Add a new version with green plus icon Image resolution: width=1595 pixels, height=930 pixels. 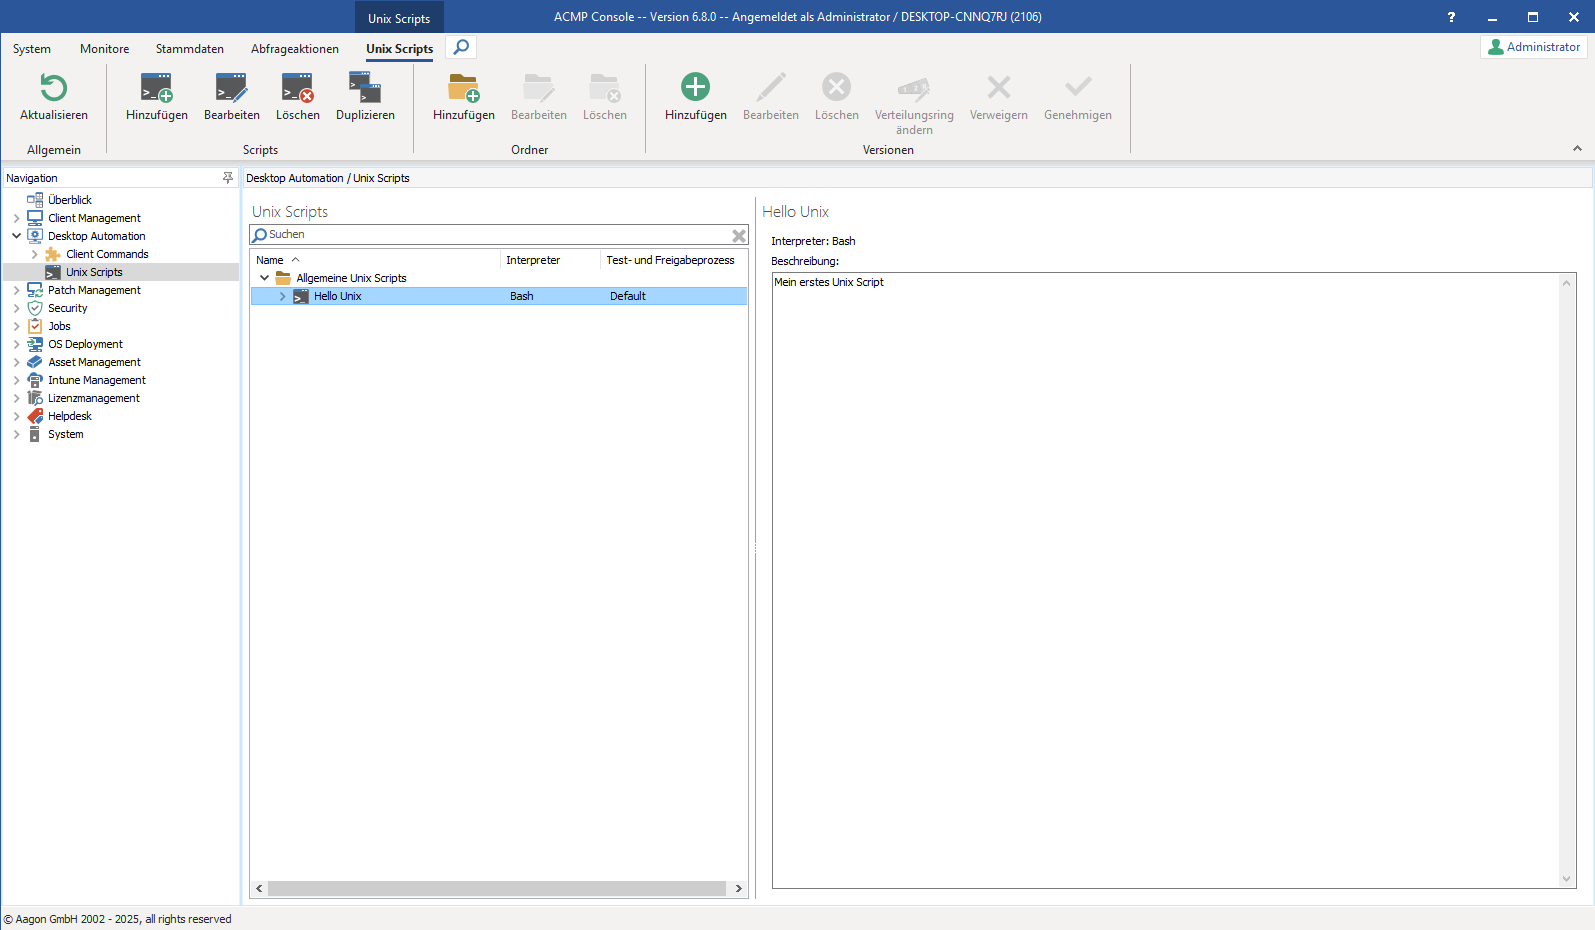click(695, 88)
